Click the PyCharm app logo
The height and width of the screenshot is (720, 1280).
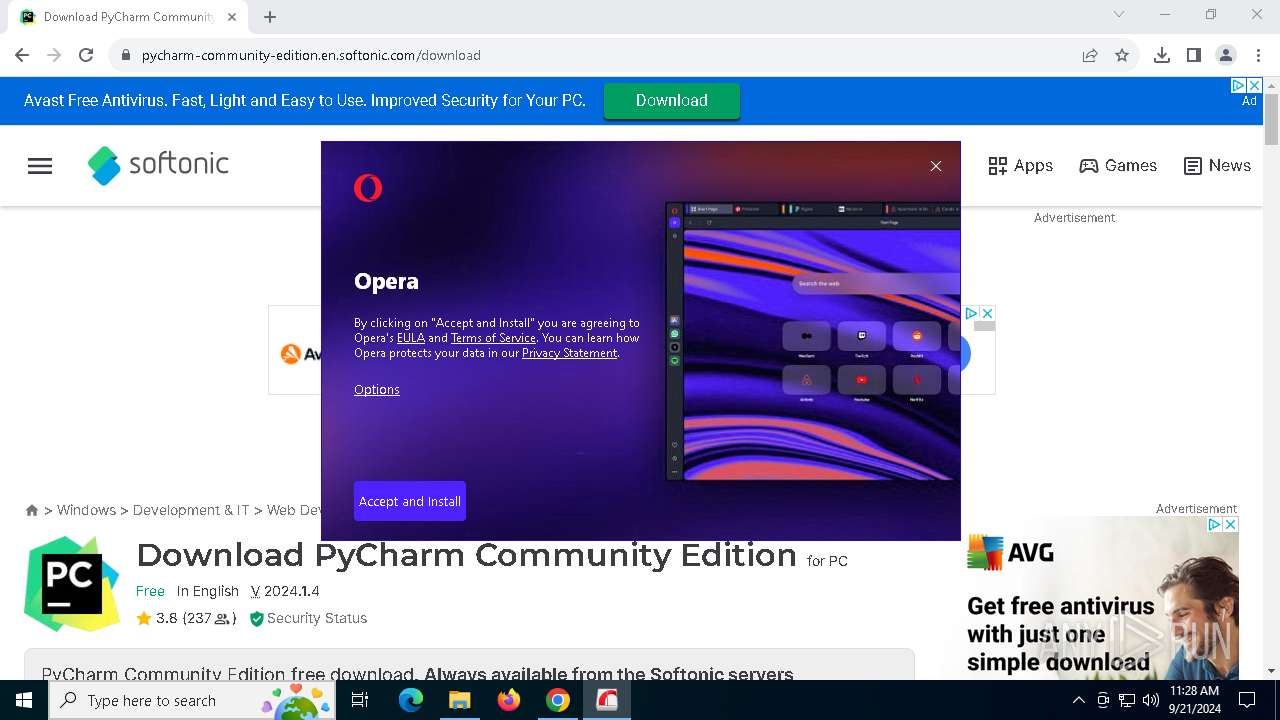pos(72,584)
